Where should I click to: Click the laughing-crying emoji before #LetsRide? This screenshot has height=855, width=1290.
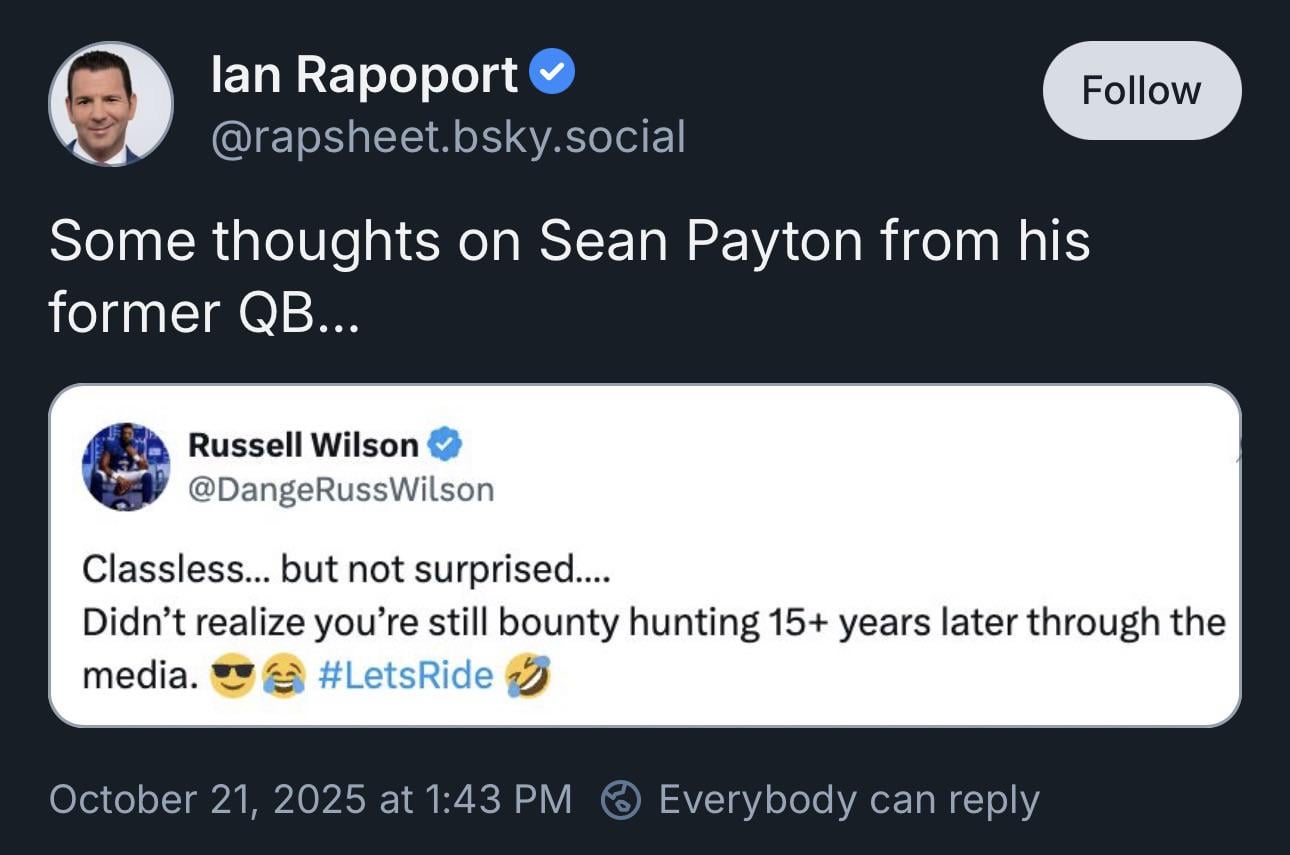coord(283,675)
